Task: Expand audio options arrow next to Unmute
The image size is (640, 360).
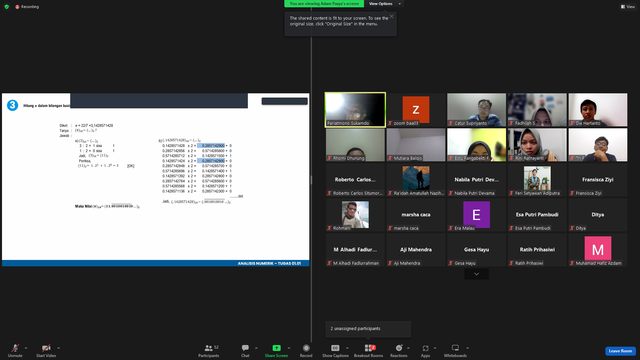Action: pyautogui.click(x=26, y=348)
